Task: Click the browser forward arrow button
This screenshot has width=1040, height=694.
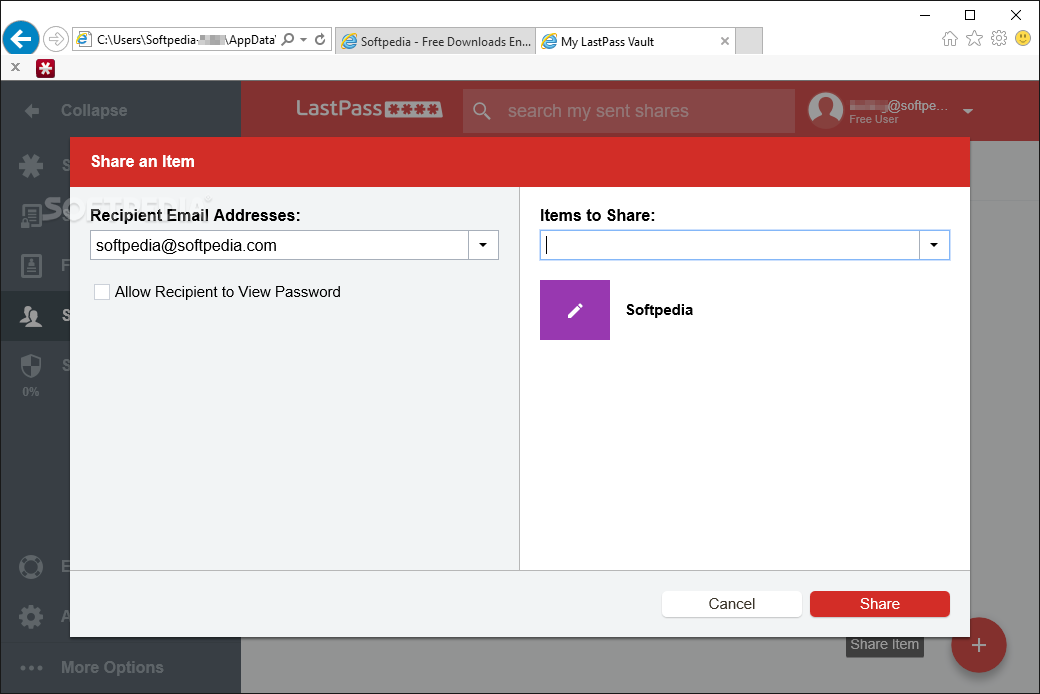Action: [x=56, y=39]
